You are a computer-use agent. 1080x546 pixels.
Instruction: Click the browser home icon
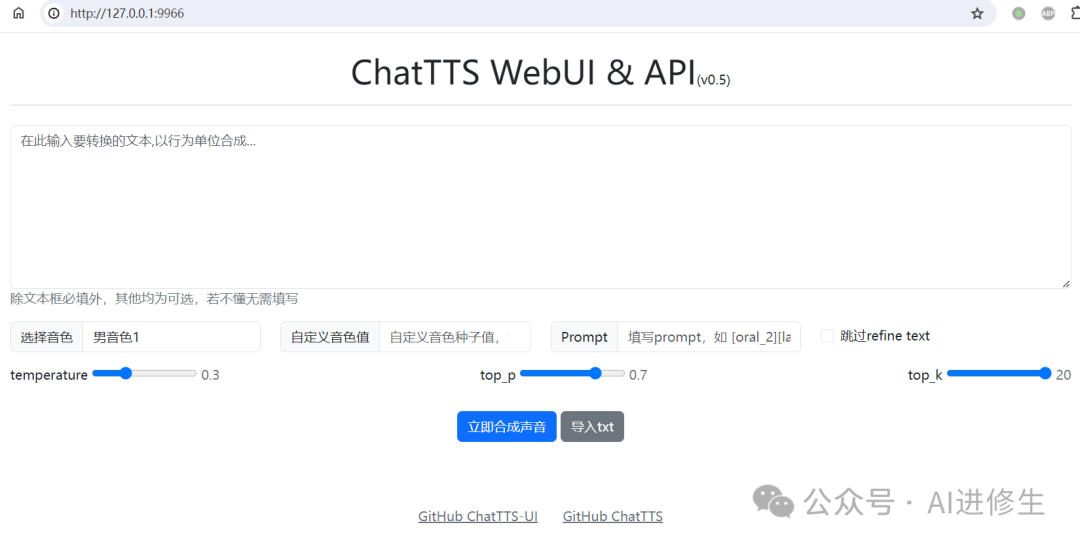click(x=19, y=13)
